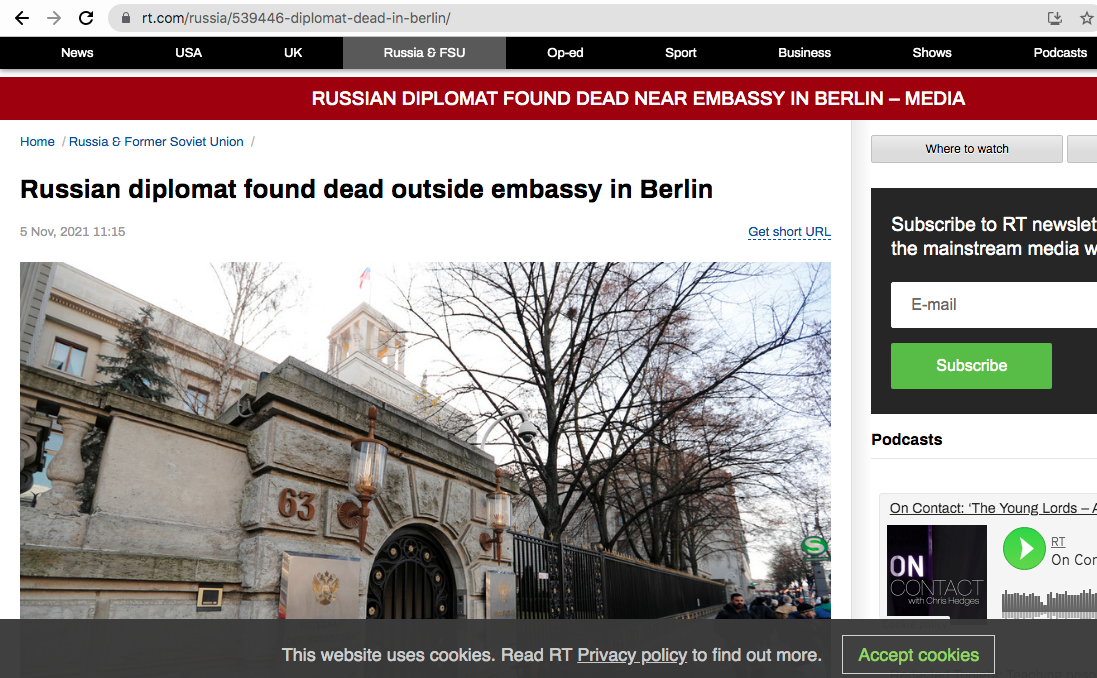Image resolution: width=1097 pixels, height=678 pixels.
Task: Accept cookies in the cookie banner
Action: [918, 655]
